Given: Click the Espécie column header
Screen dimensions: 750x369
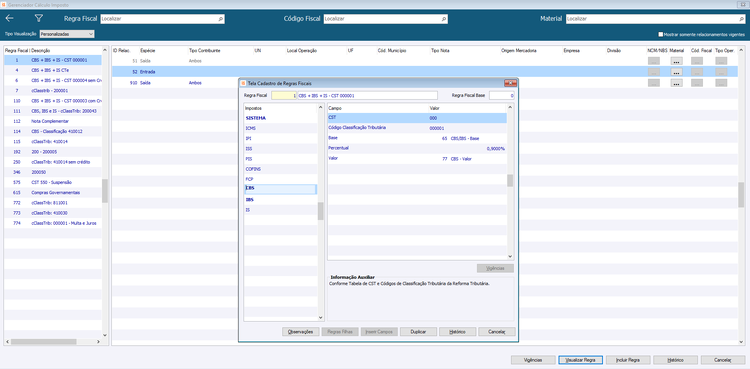Looking at the screenshot, I should [148, 50].
